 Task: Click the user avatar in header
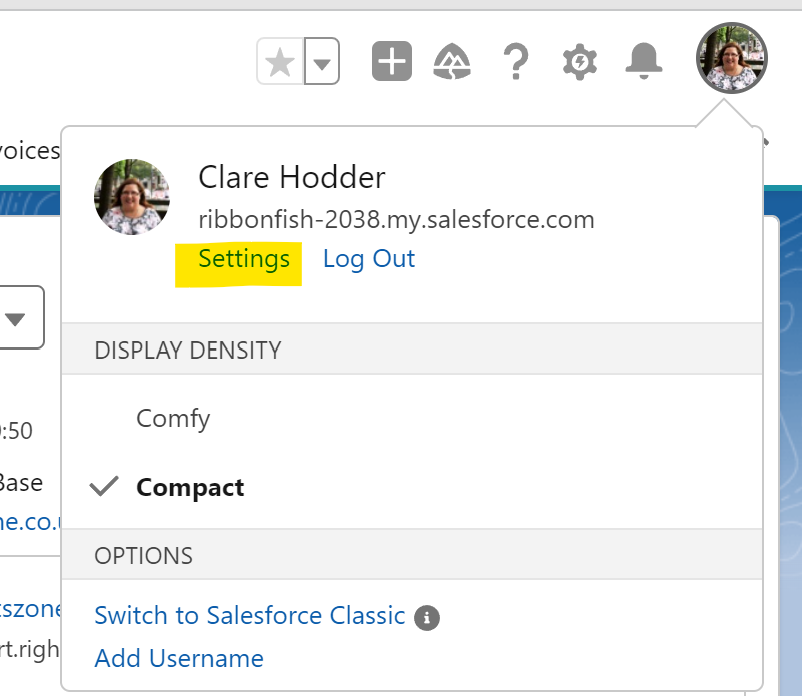click(732, 59)
